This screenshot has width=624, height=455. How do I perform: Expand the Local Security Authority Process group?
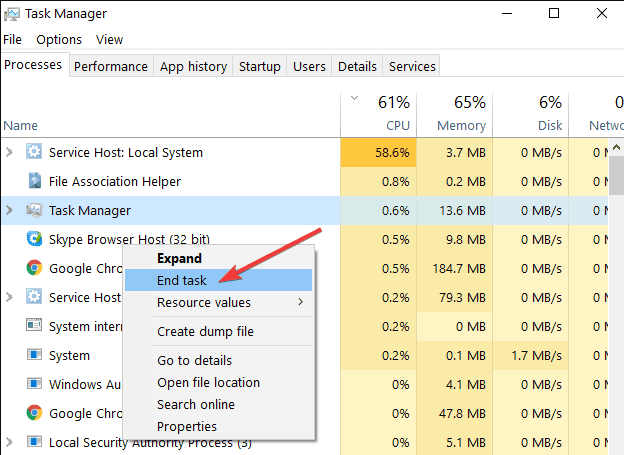[10, 442]
